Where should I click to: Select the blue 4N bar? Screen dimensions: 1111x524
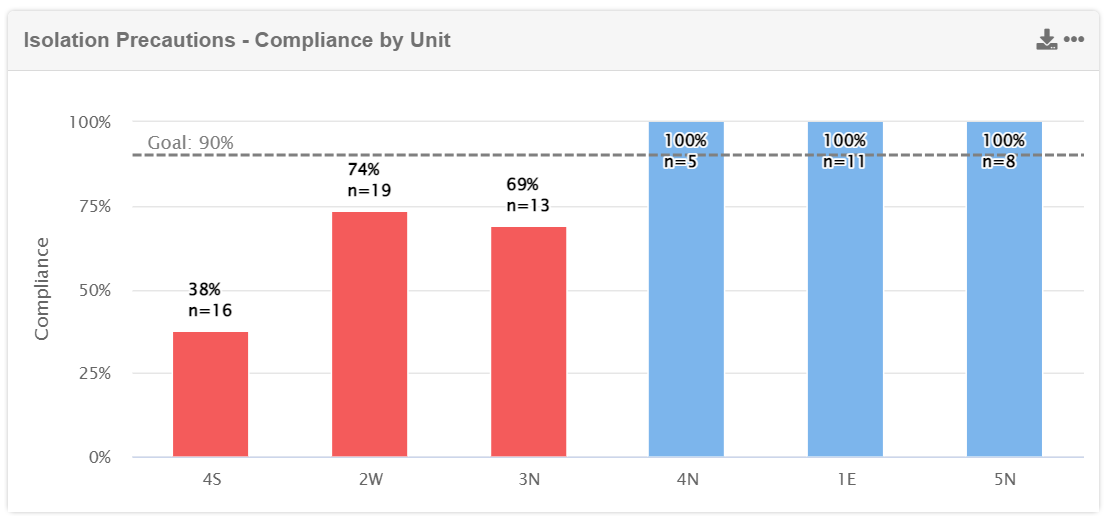686,300
